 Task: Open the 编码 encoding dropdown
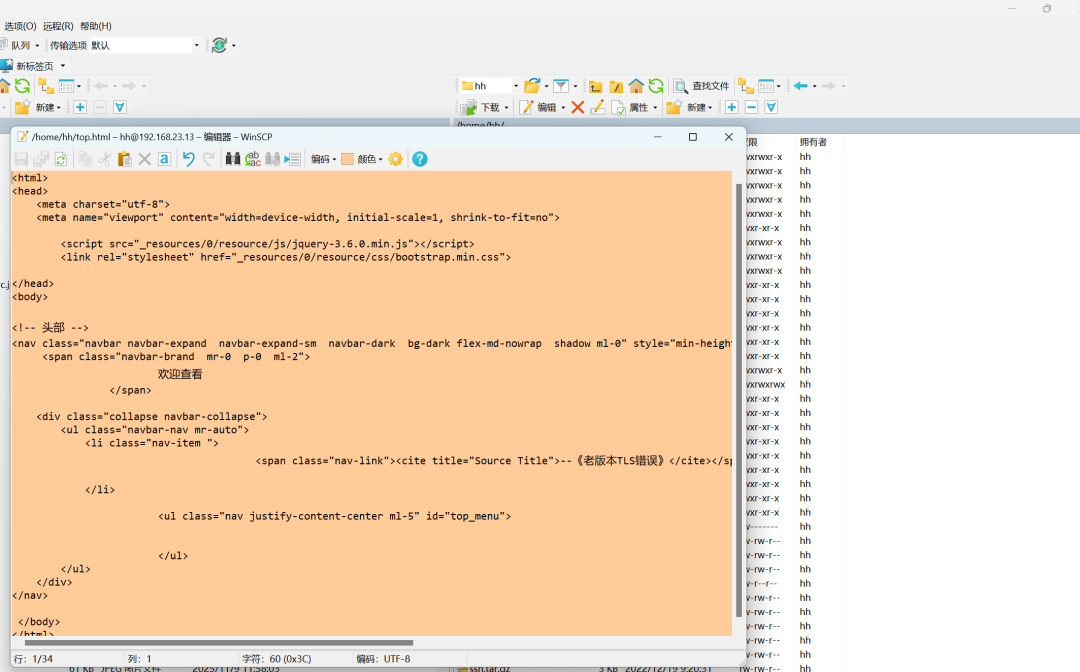[x=323, y=159]
